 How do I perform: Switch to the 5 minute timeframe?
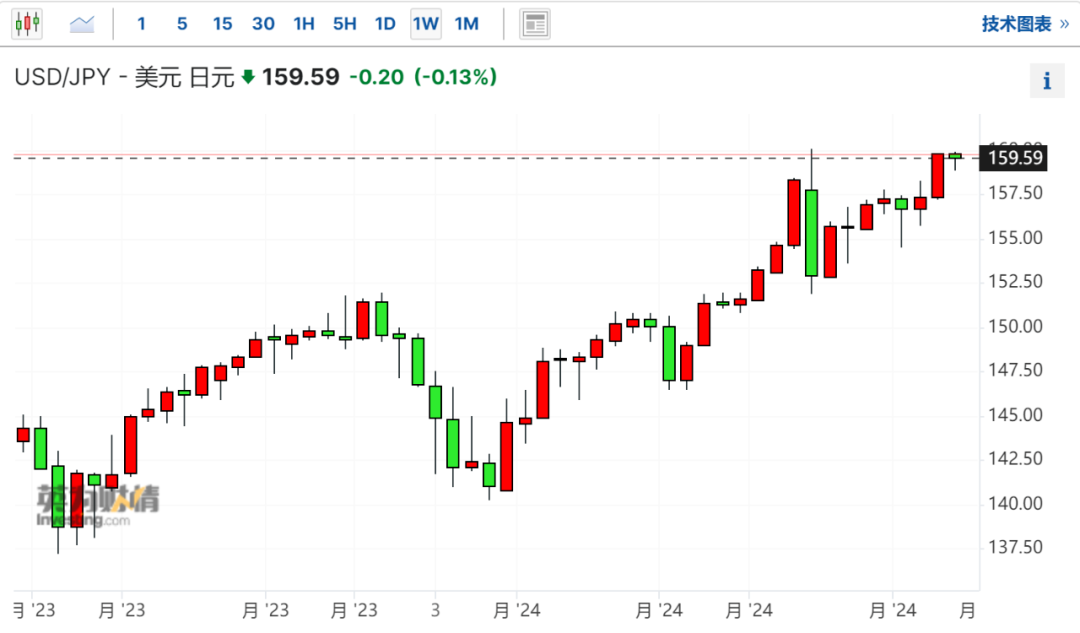pyautogui.click(x=181, y=24)
